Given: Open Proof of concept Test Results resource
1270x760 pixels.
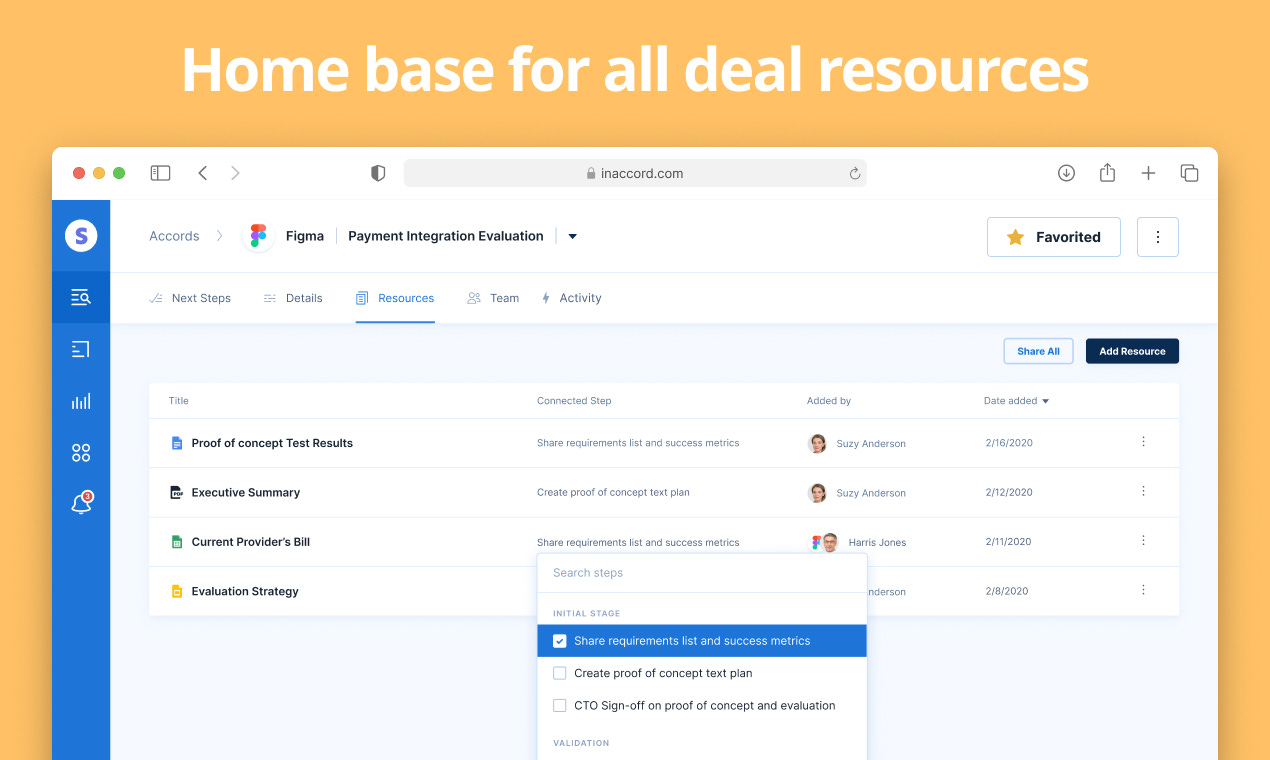Looking at the screenshot, I should [x=272, y=443].
